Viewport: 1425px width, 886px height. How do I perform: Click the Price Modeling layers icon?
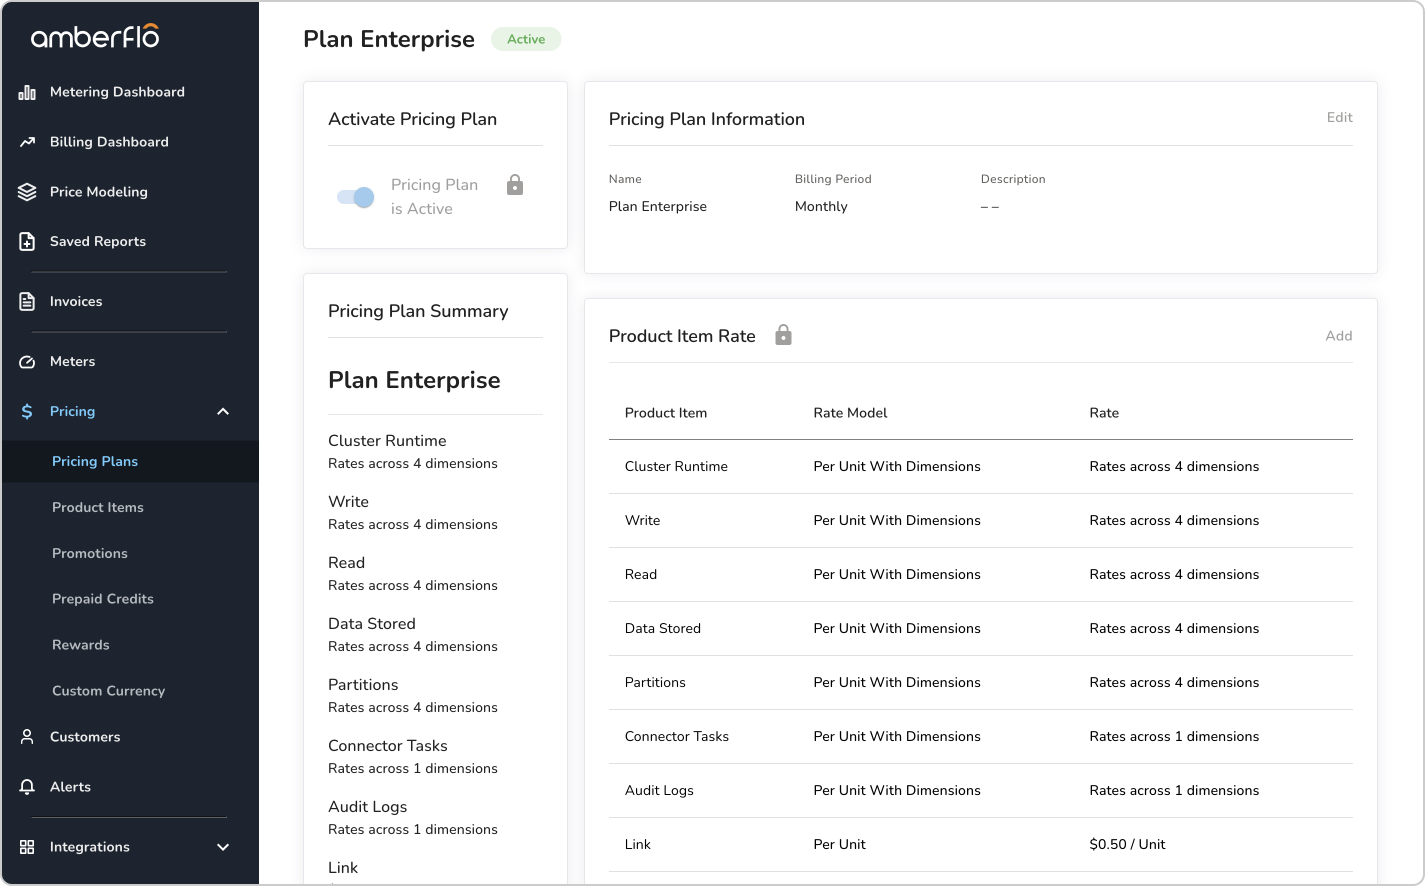point(27,192)
